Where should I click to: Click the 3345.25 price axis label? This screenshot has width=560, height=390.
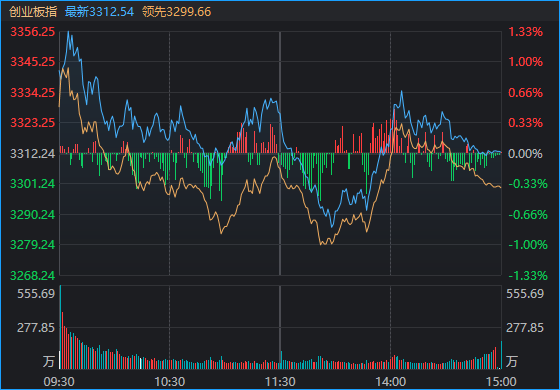point(32,62)
